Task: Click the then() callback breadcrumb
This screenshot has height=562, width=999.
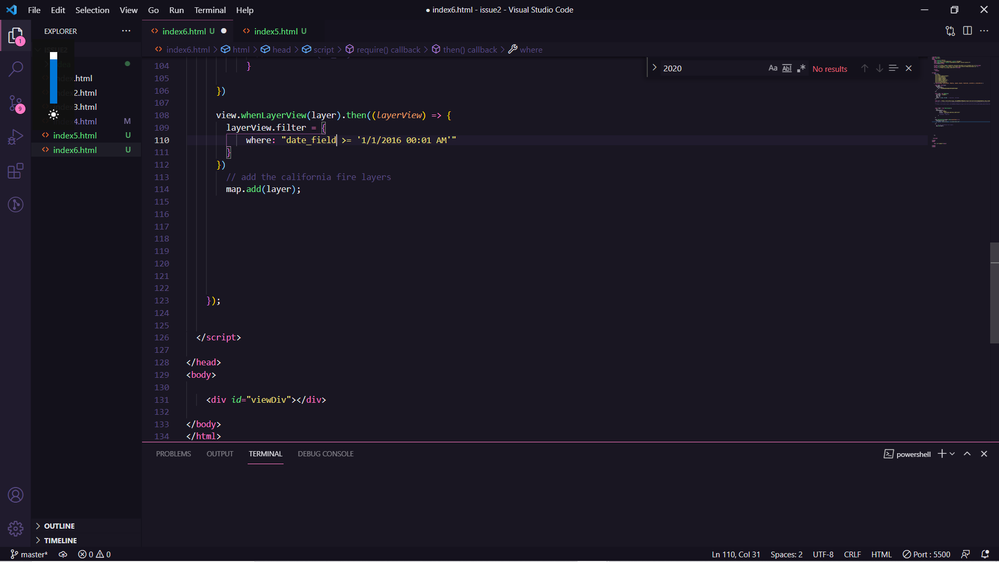Action: click(464, 50)
